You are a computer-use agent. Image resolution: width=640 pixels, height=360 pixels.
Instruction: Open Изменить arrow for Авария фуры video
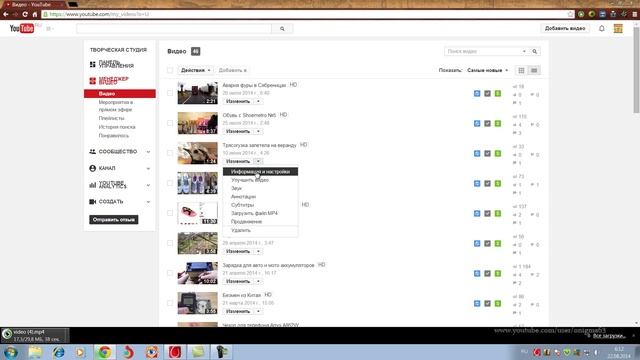[258, 101]
